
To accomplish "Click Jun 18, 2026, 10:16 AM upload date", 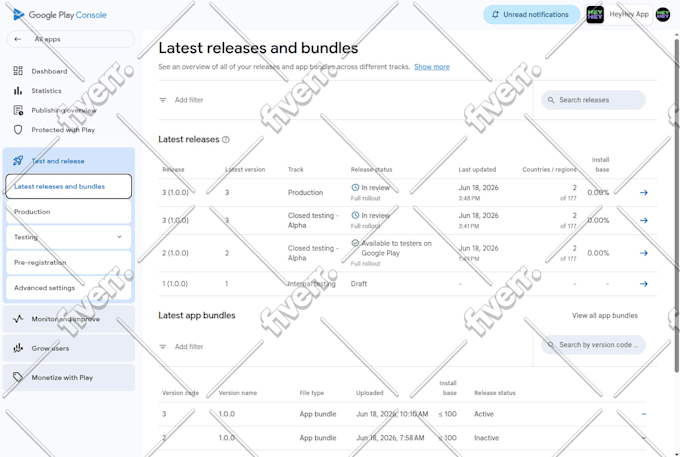I will pyautogui.click(x=392, y=414).
